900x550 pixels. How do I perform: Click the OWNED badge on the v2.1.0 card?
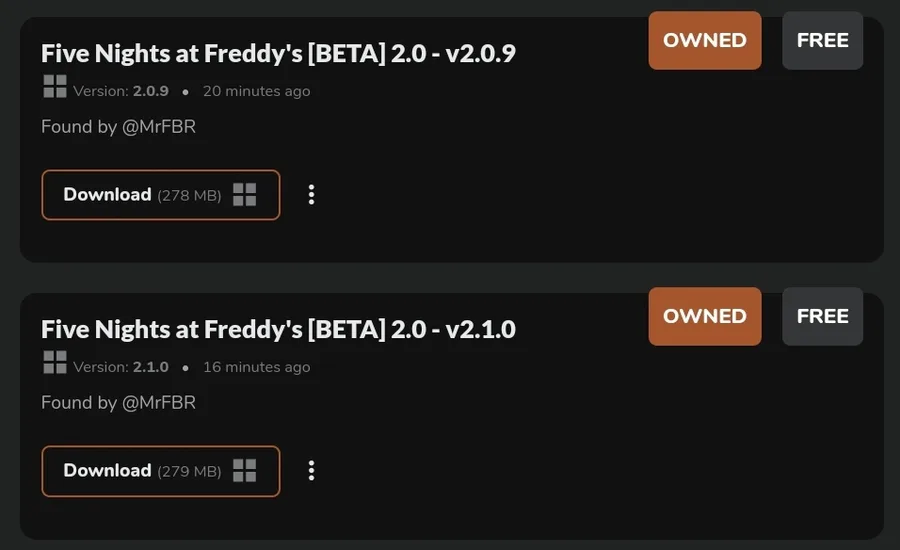705,317
